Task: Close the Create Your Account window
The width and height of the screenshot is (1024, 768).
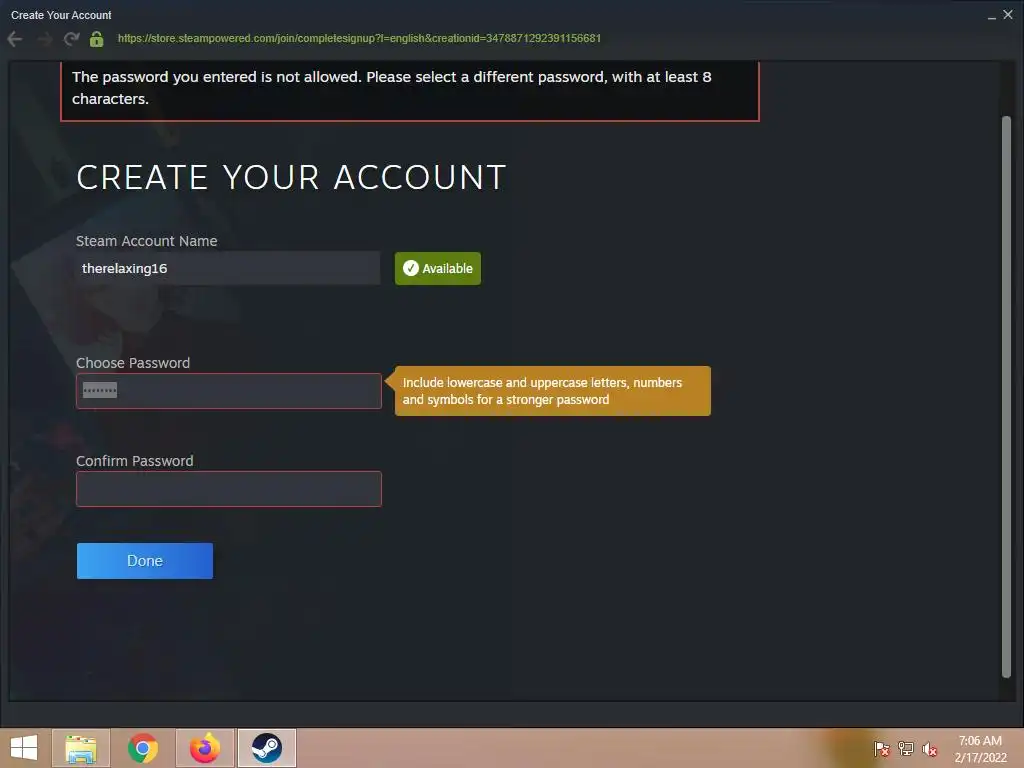Action: pos(1008,14)
